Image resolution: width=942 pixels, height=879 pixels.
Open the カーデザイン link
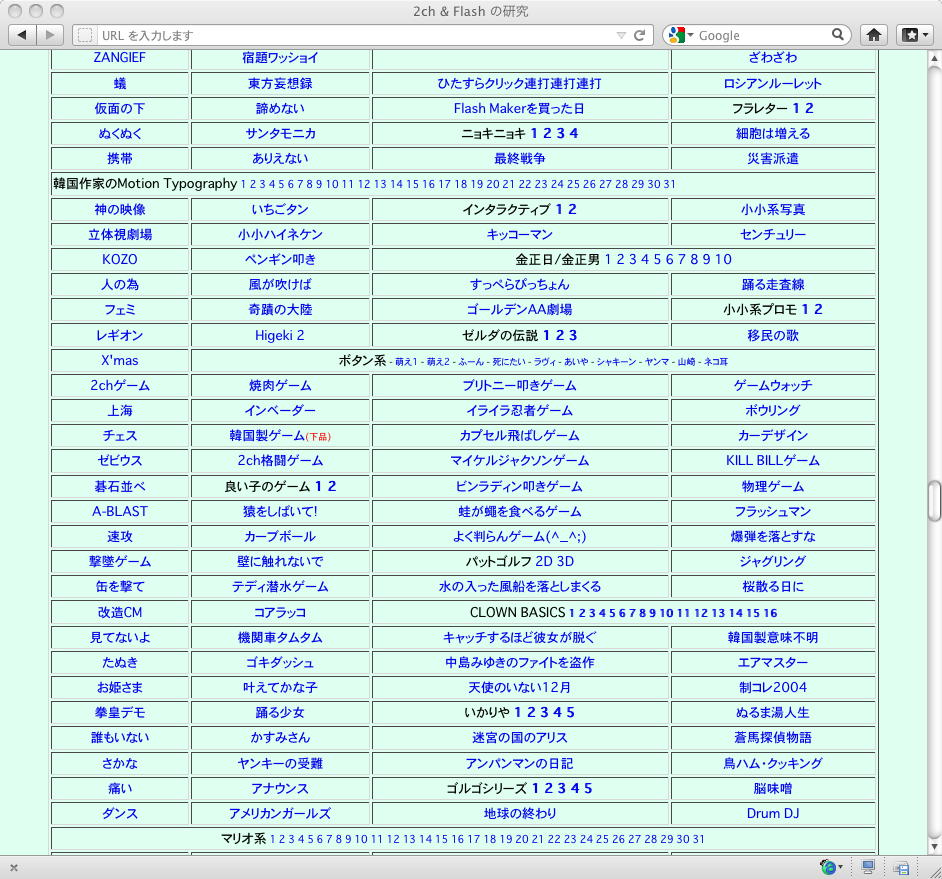point(773,436)
